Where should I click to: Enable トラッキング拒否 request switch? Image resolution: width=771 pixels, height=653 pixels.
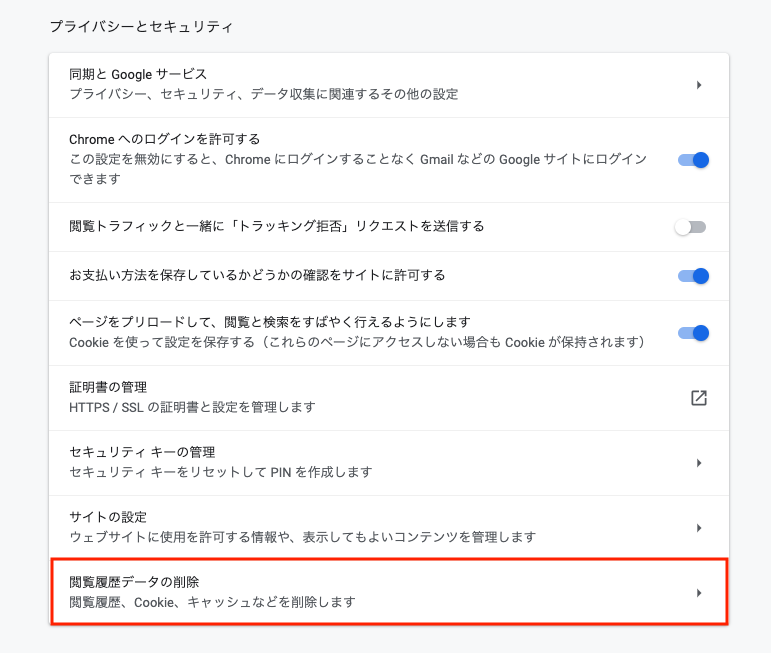[x=691, y=227]
